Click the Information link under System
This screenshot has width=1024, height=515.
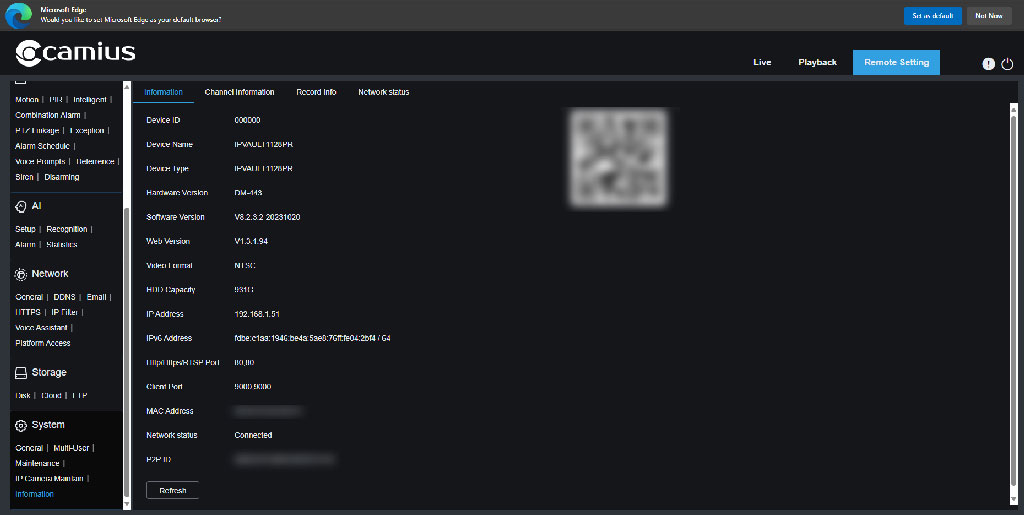[x=35, y=495]
